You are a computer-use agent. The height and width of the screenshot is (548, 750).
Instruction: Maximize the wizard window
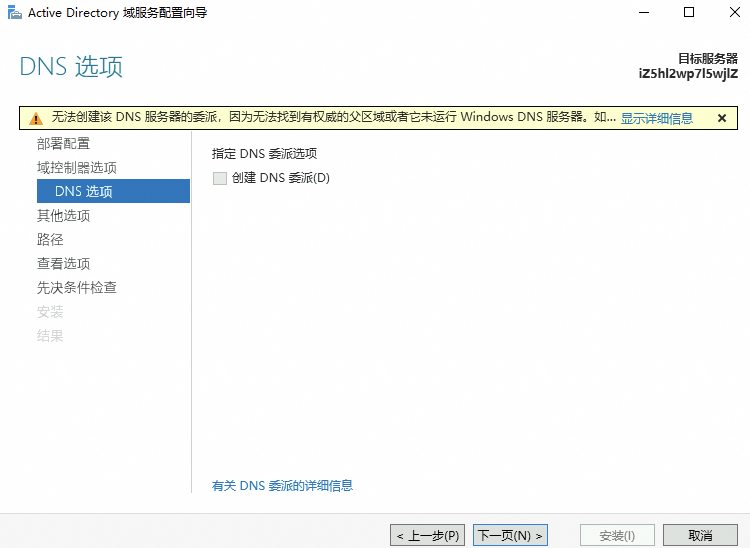[689, 12]
